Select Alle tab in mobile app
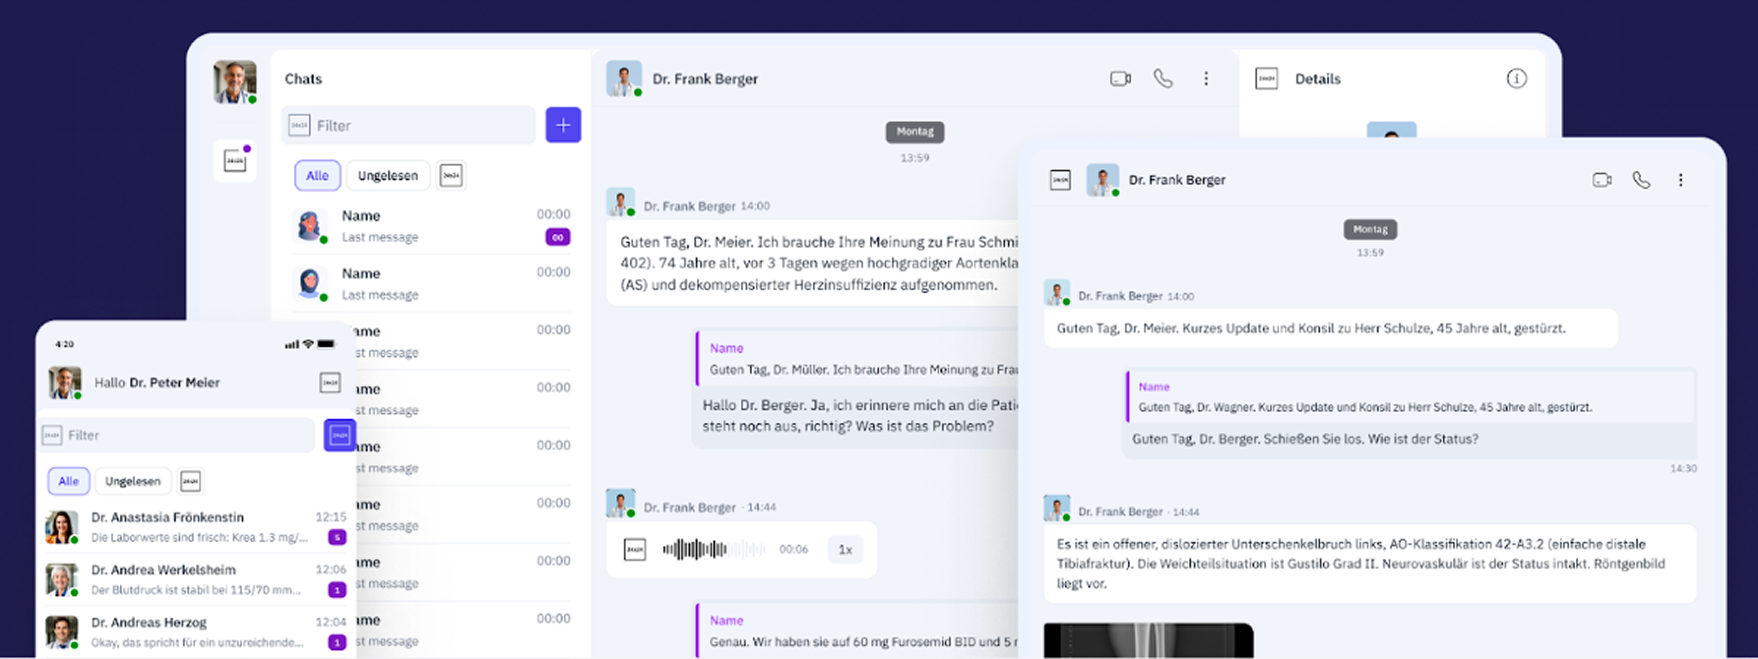The width and height of the screenshot is (1758, 659). point(68,481)
